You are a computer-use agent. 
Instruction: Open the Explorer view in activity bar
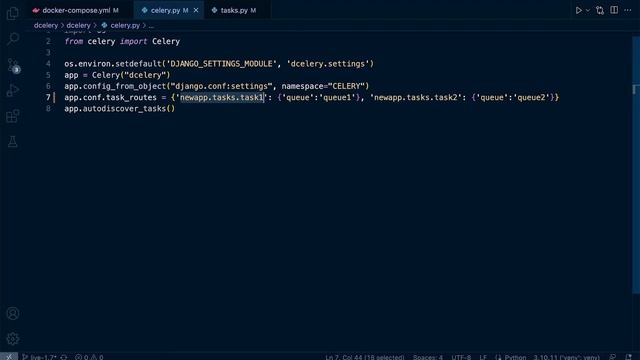coord(13,13)
